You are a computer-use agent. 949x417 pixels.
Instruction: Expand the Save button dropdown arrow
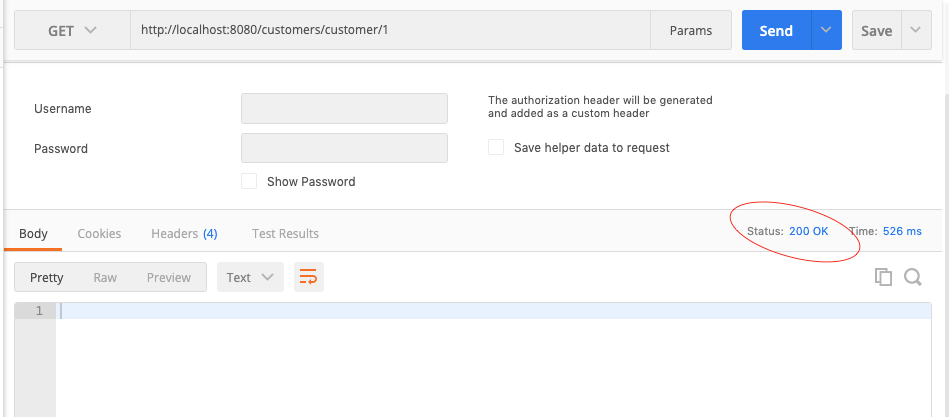915,30
